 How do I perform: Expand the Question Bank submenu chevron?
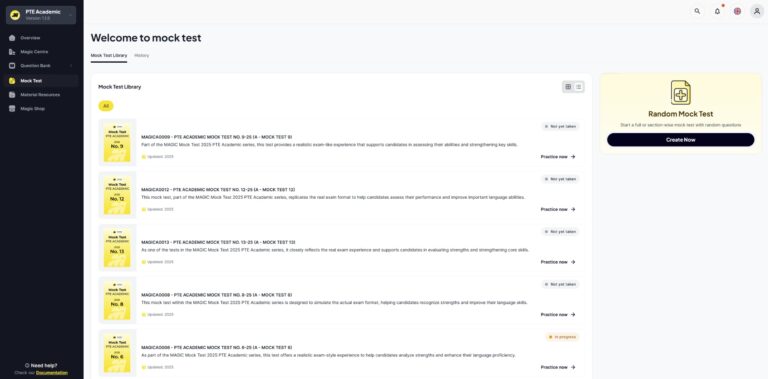pyautogui.click(x=71, y=66)
